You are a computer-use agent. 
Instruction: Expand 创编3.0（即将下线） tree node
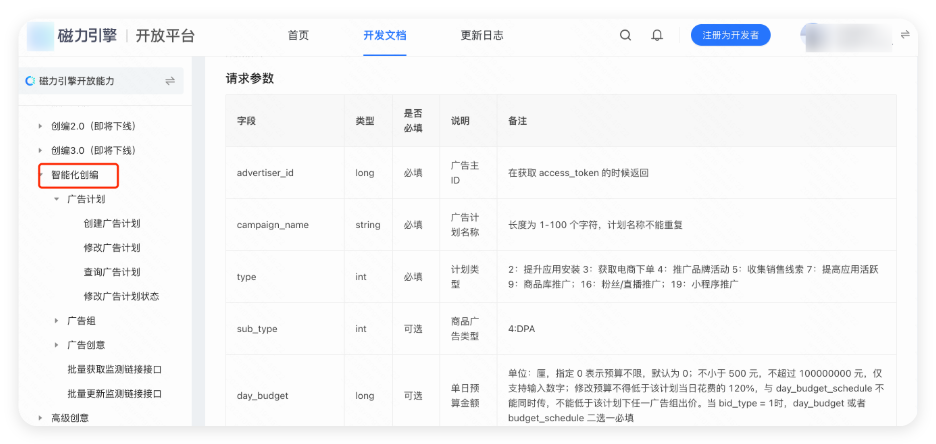(40, 150)
